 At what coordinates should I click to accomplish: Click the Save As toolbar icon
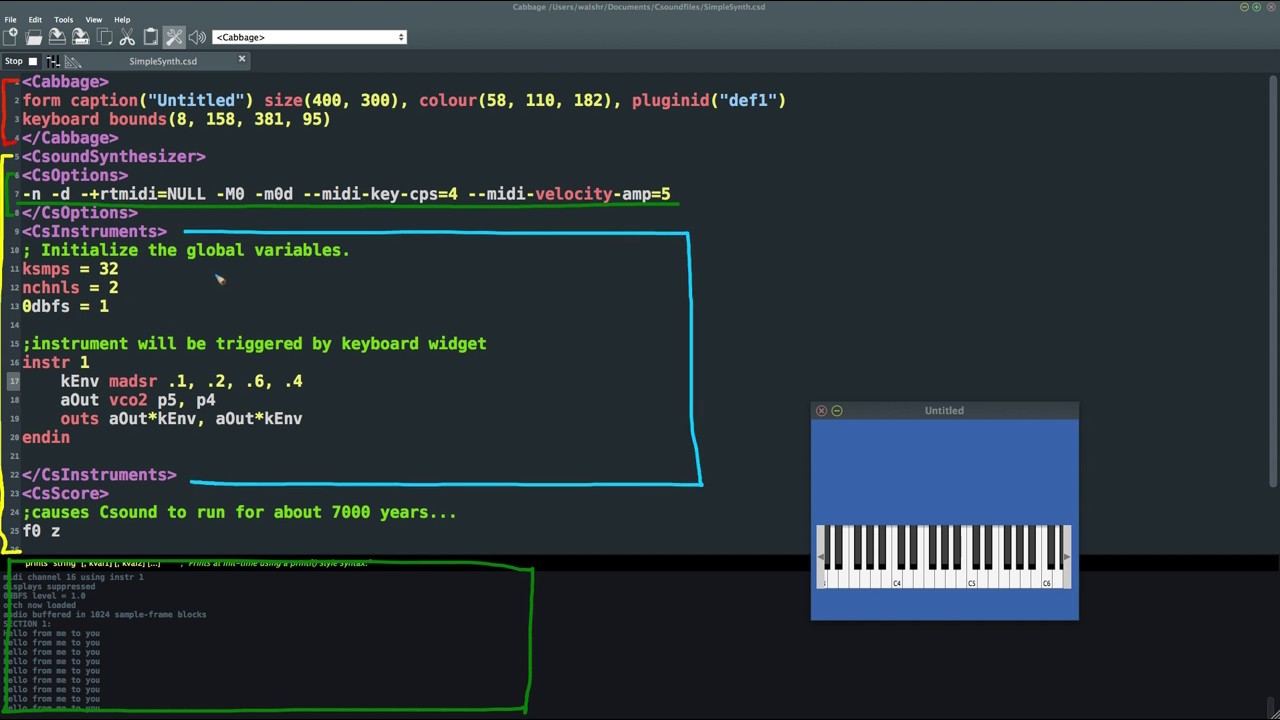[81, 37]
